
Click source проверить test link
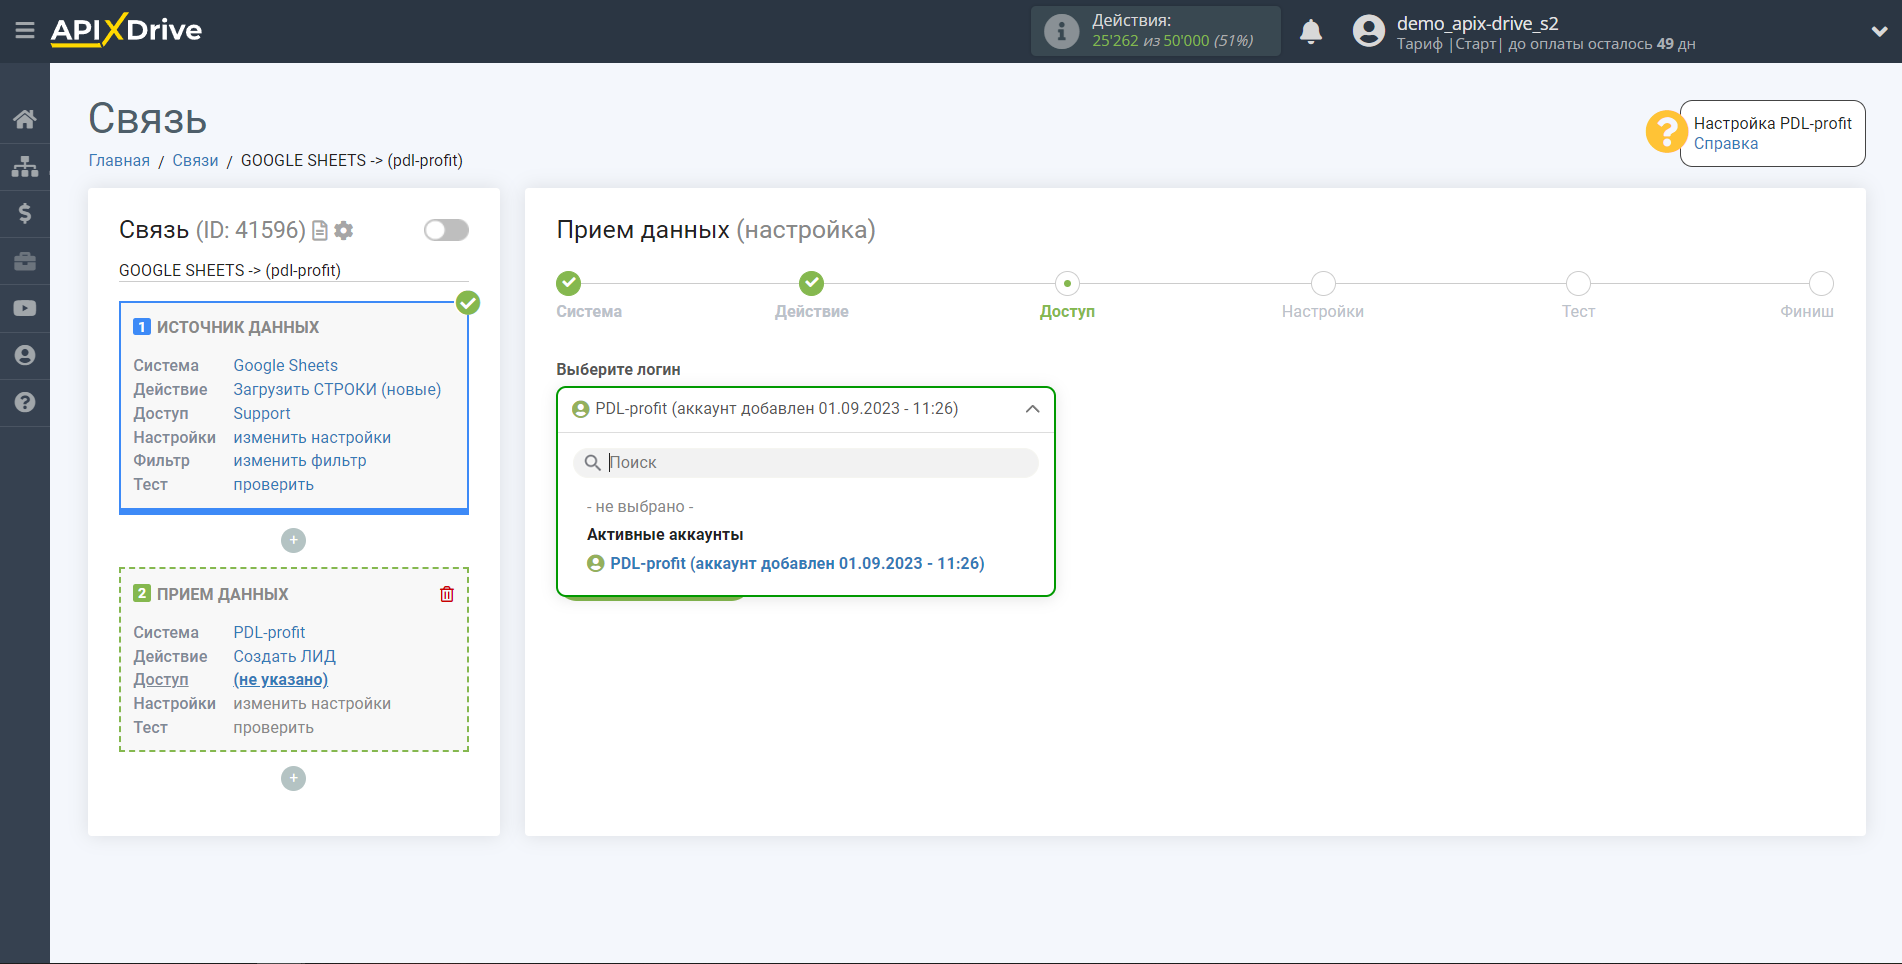point(273,485)
